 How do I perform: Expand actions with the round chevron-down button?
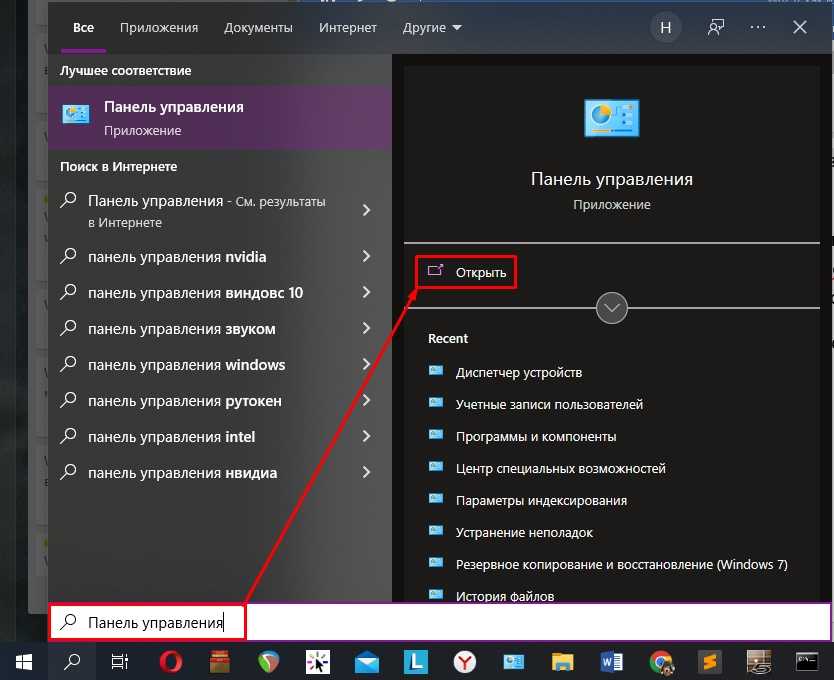tap(612, 308)
